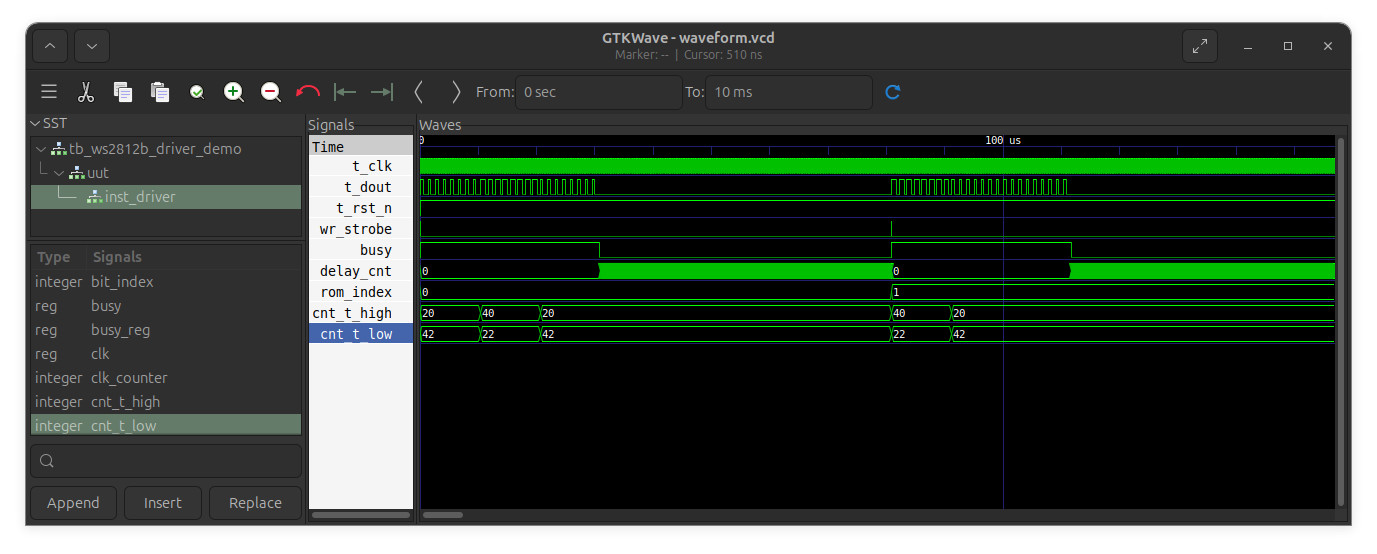Jump to start time icon
The image size is (1377, 554).
[345, 92]
